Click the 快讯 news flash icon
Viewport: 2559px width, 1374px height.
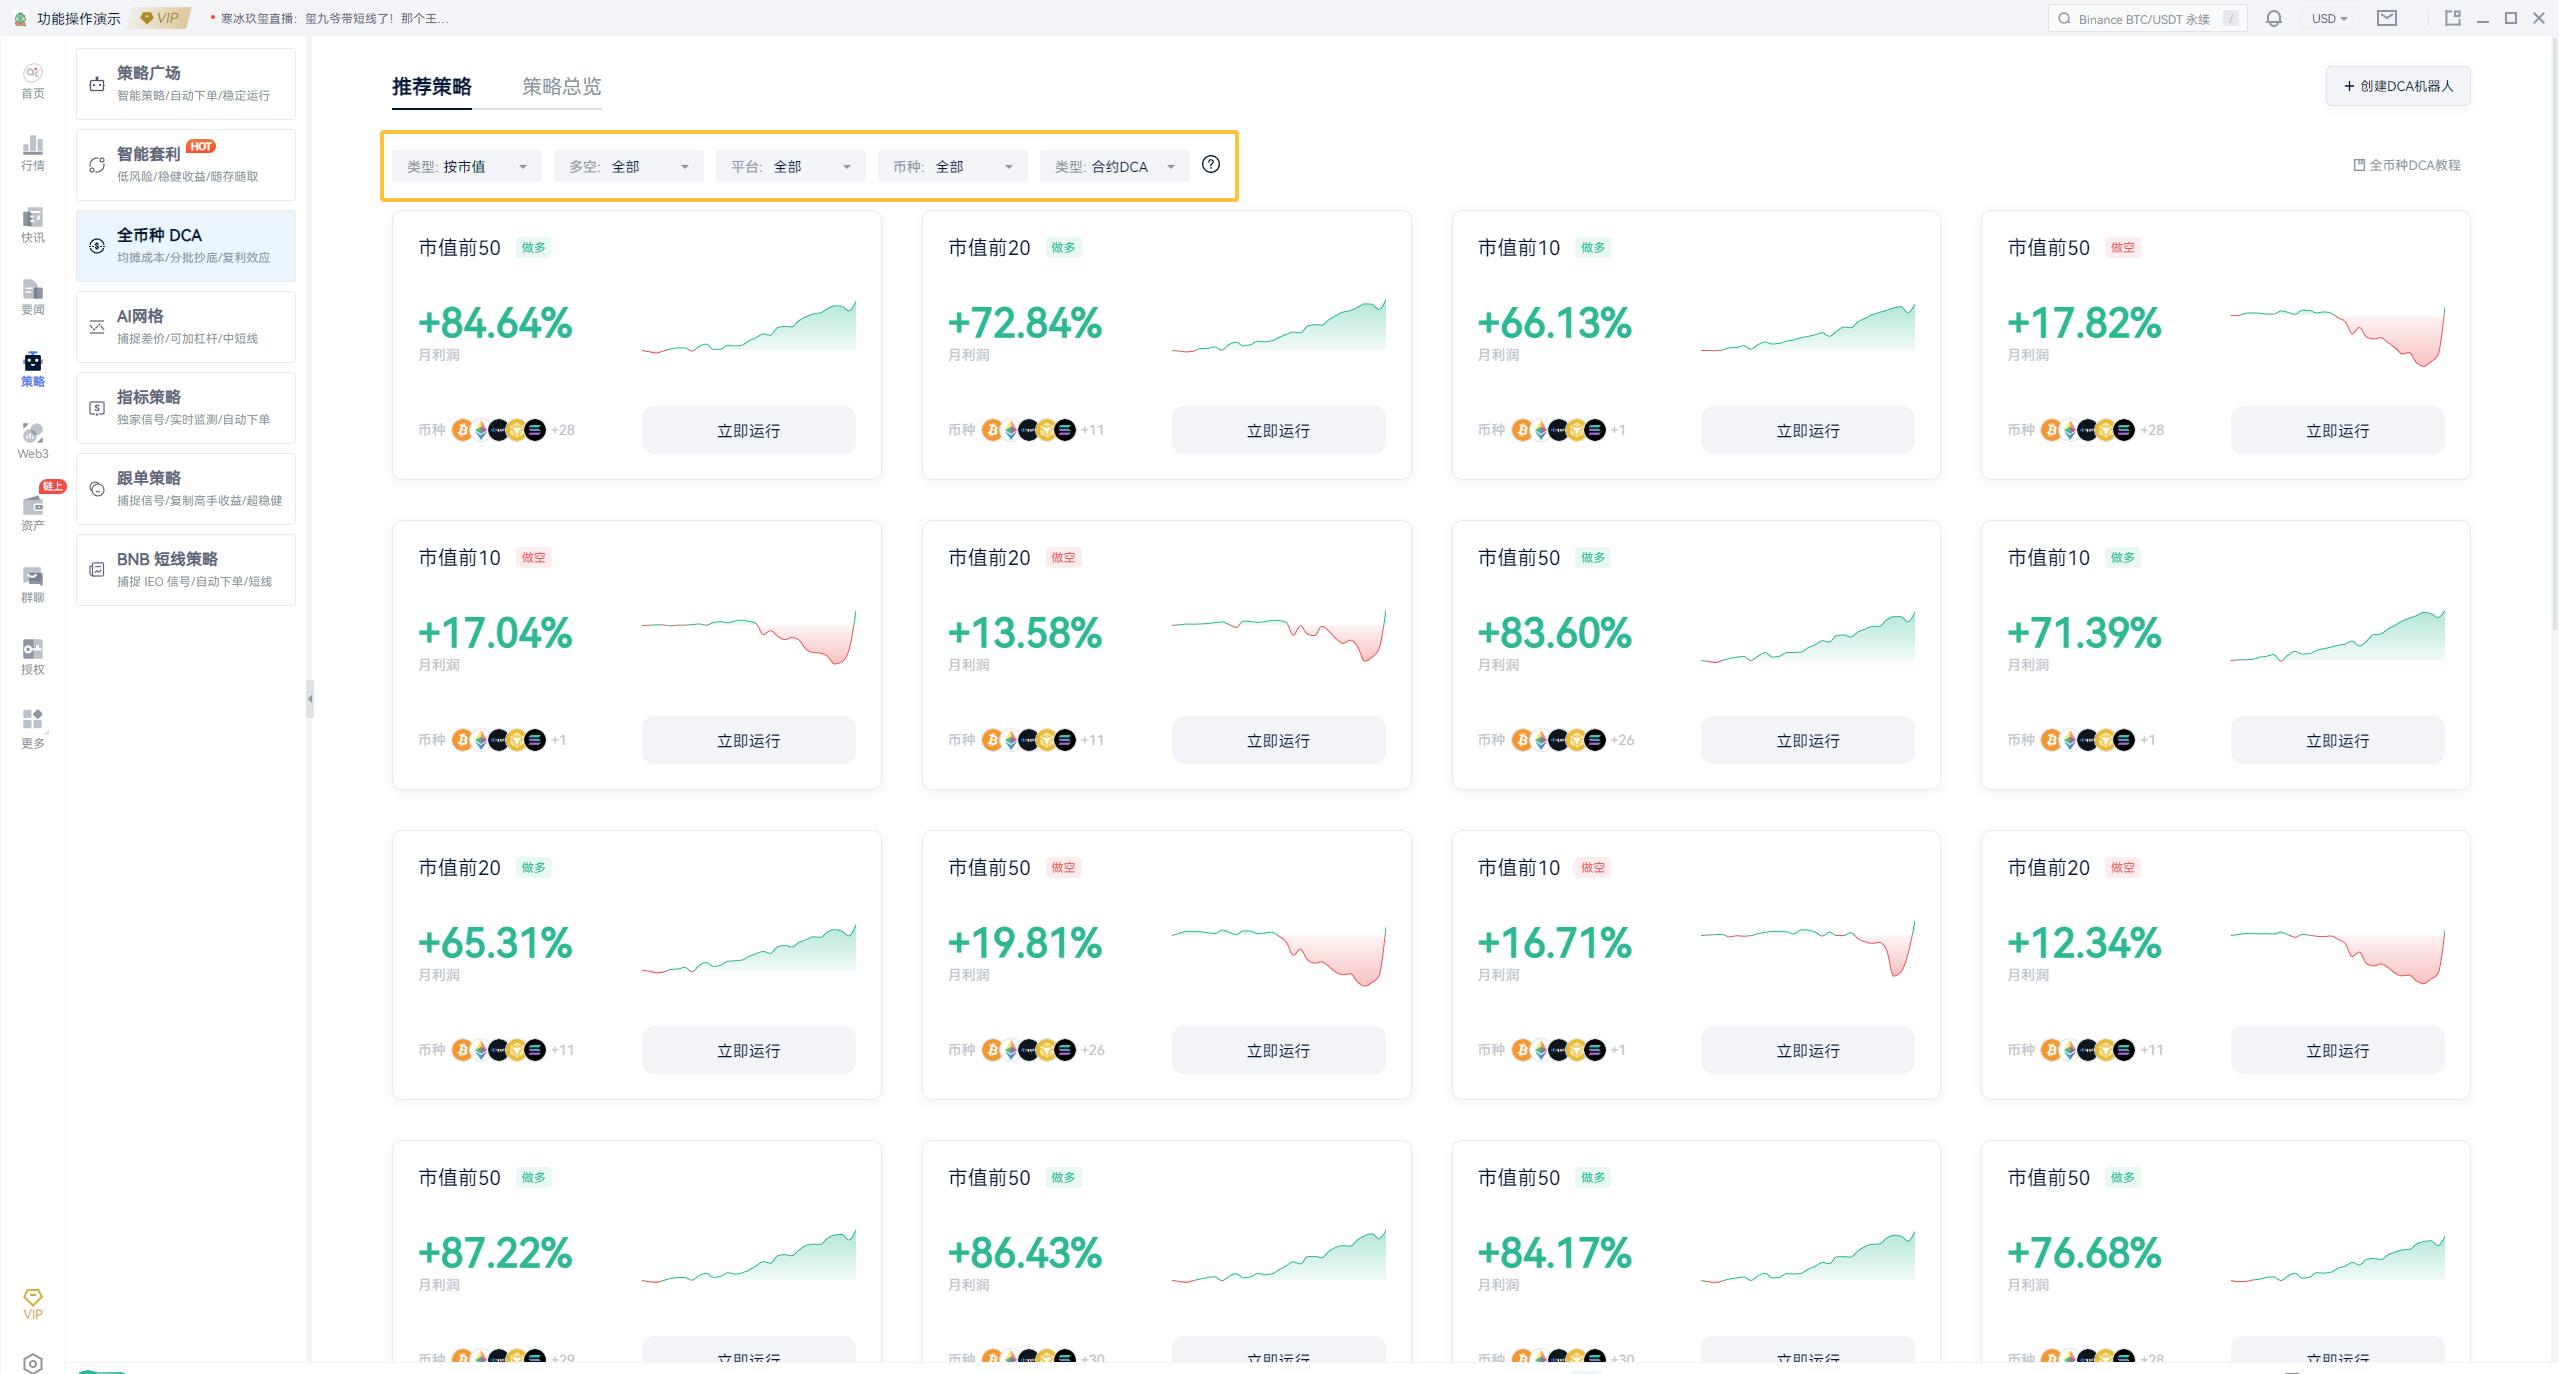pyautogui.click(x=32, y=224)
